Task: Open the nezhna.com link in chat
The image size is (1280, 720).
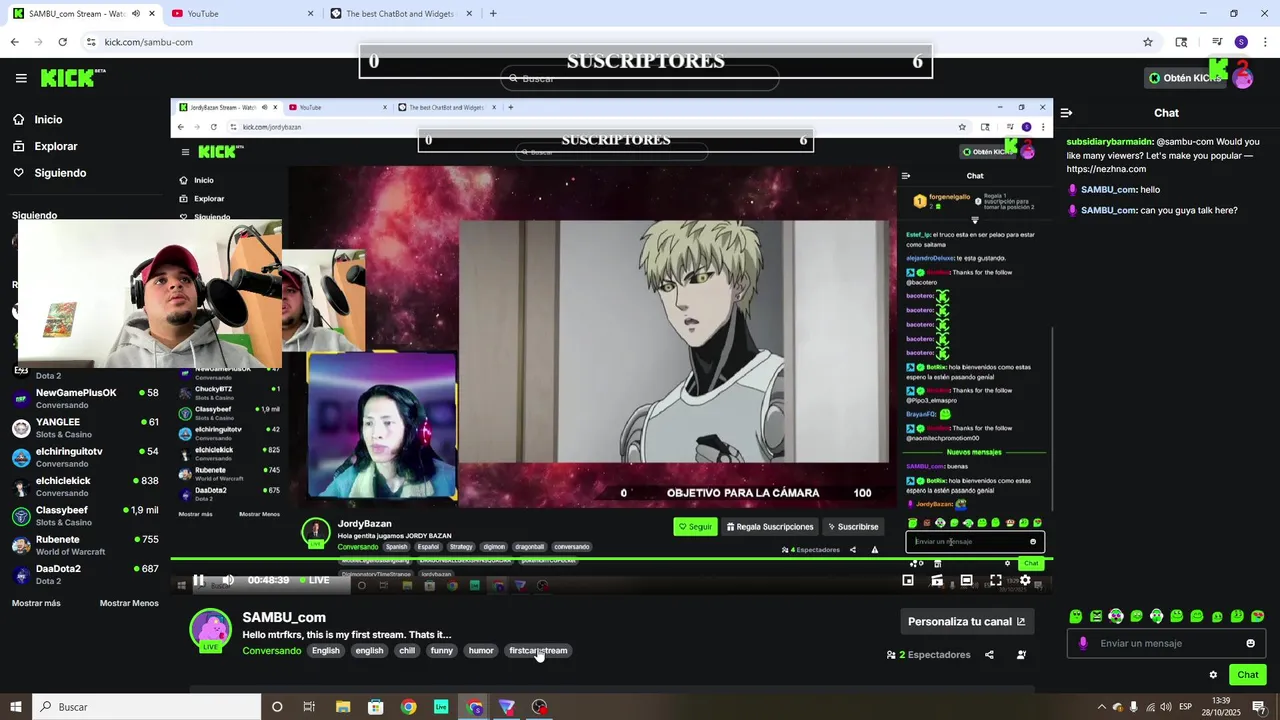Action: (x=1106, y=169)
